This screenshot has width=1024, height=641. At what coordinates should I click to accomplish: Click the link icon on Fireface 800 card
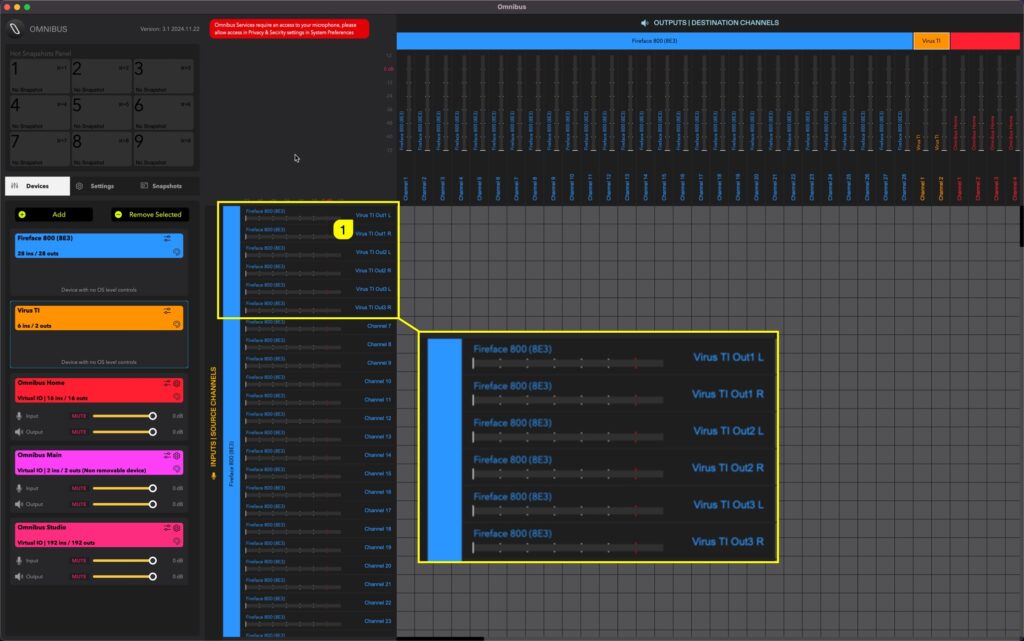click(177, 252)
